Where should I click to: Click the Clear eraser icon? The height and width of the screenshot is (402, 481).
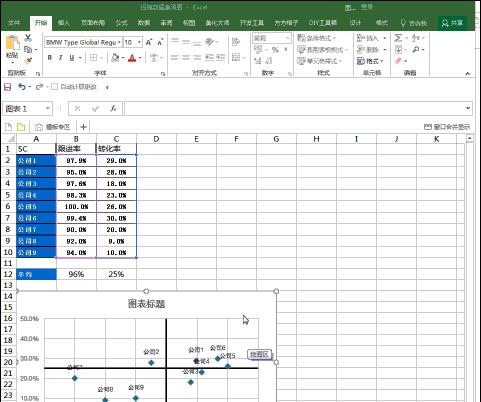398,61
